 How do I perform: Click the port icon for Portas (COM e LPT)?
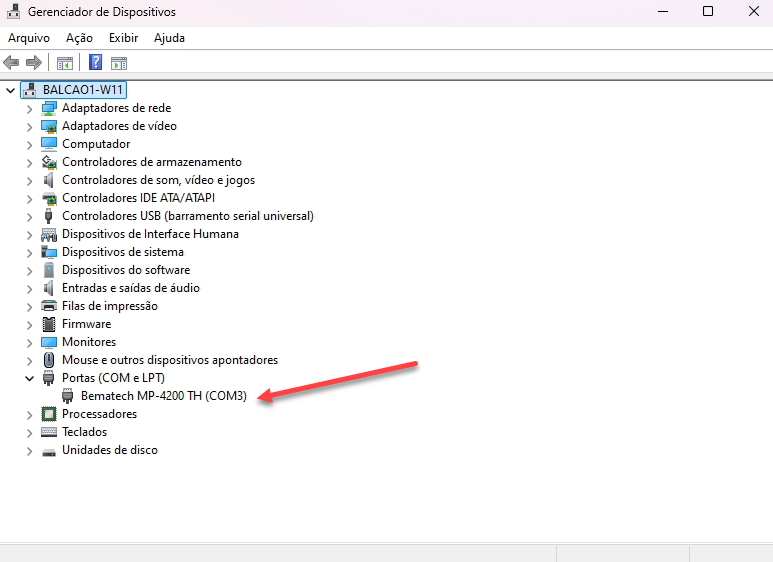click(48, 378)
